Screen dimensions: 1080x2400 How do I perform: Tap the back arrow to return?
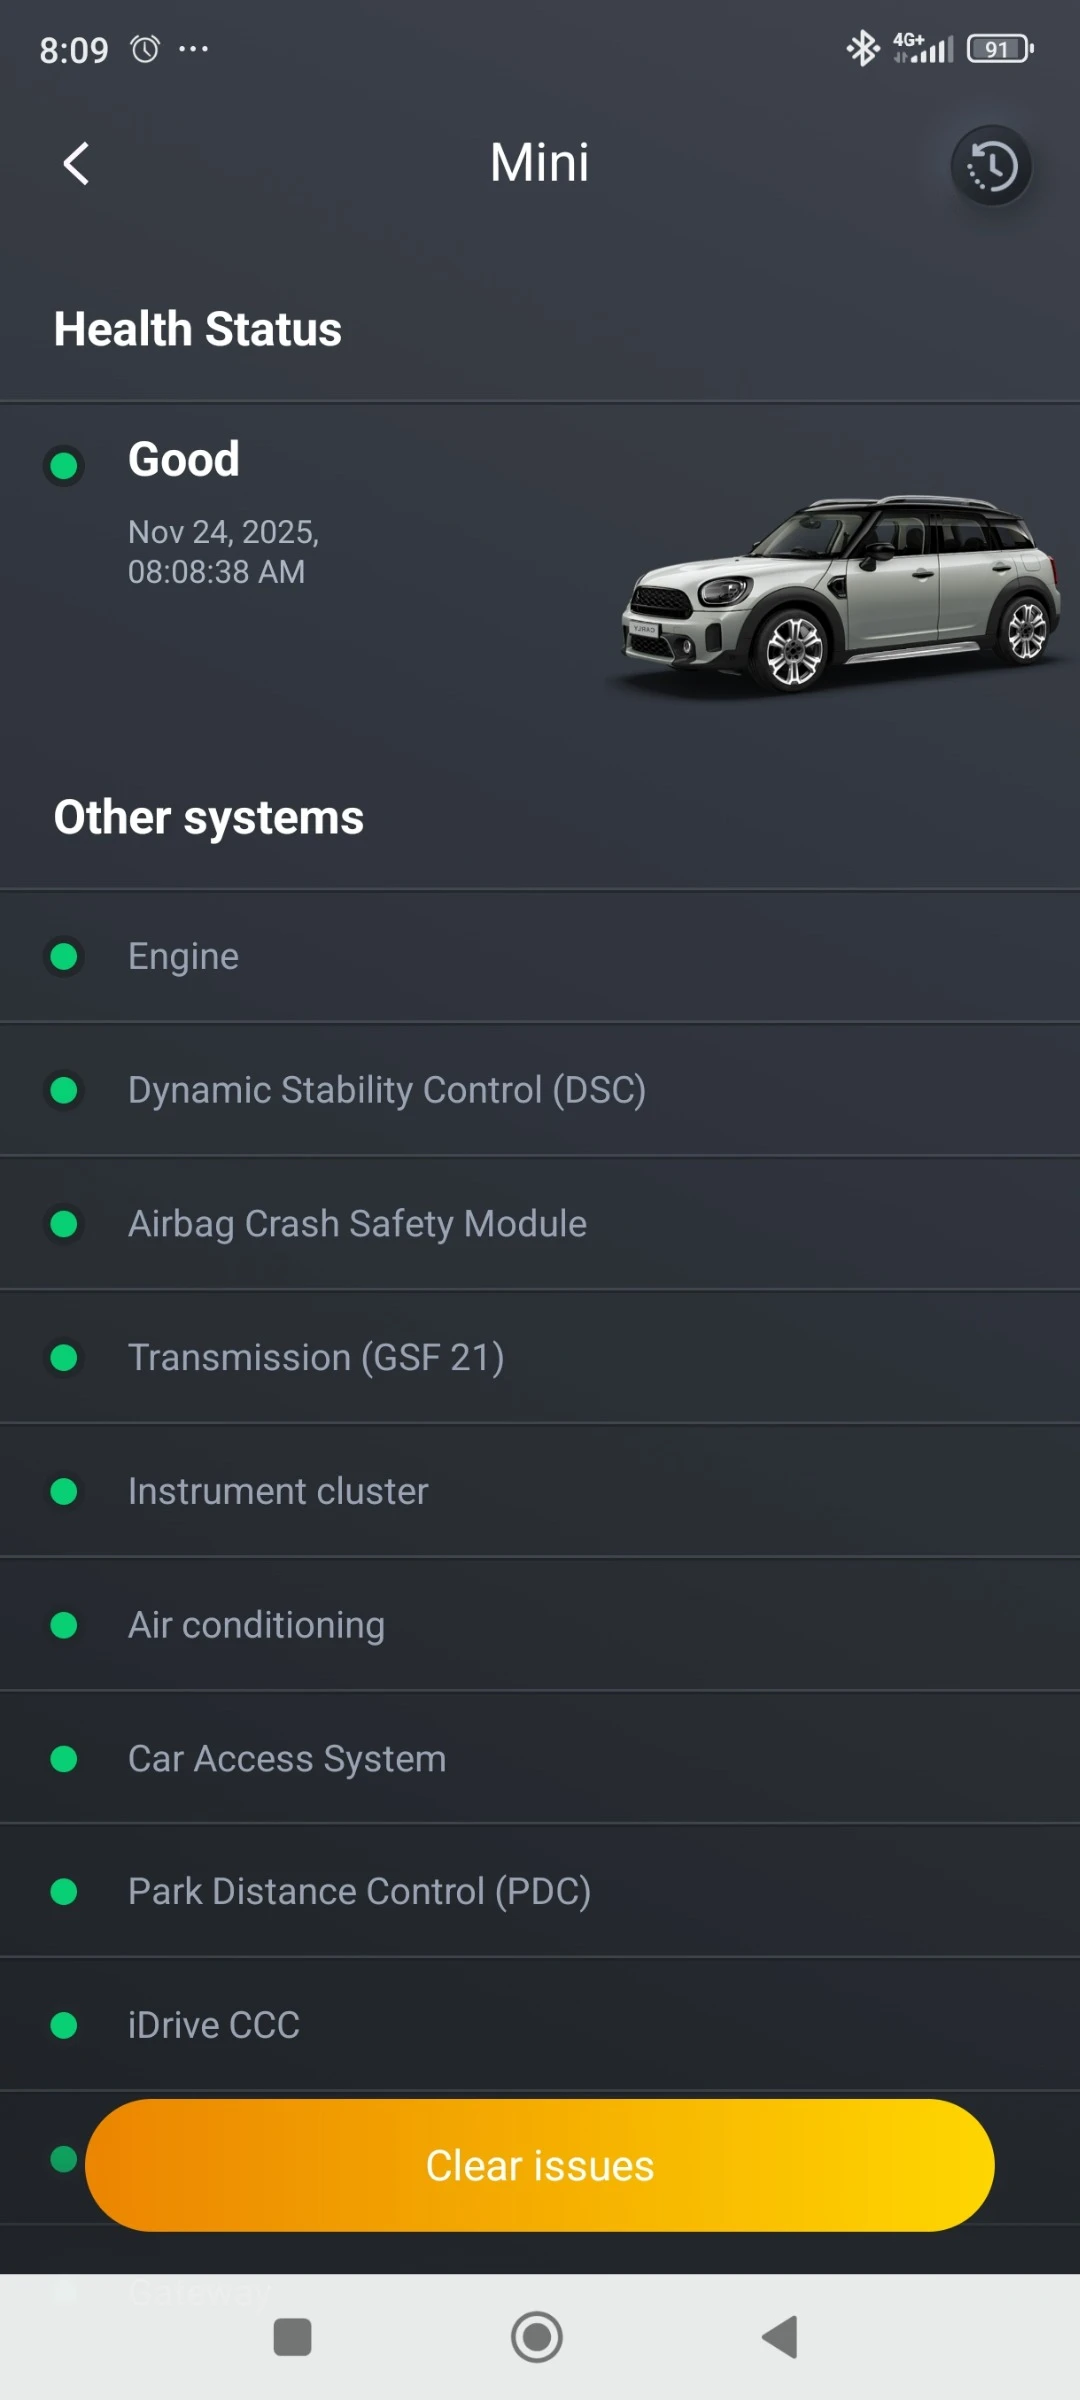pos(75,163)
